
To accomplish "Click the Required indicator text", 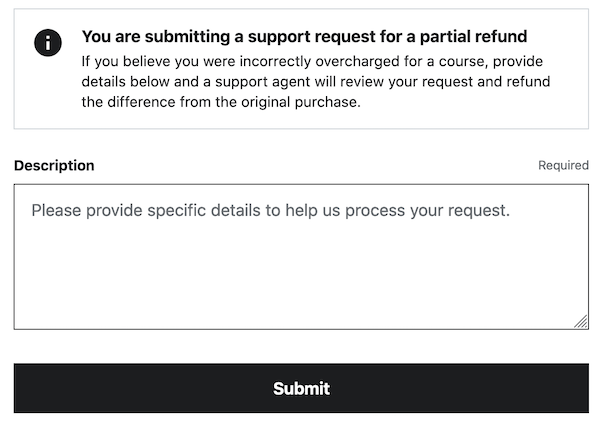I will [x=563, y=166].
